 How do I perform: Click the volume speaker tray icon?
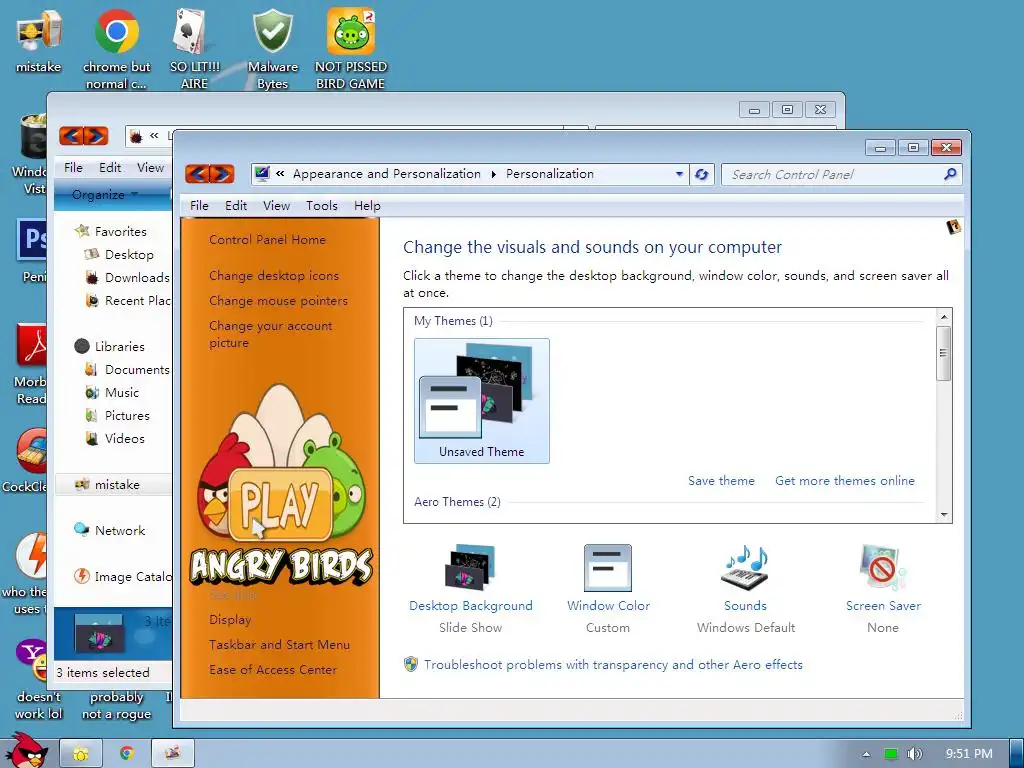click(915, 754)
